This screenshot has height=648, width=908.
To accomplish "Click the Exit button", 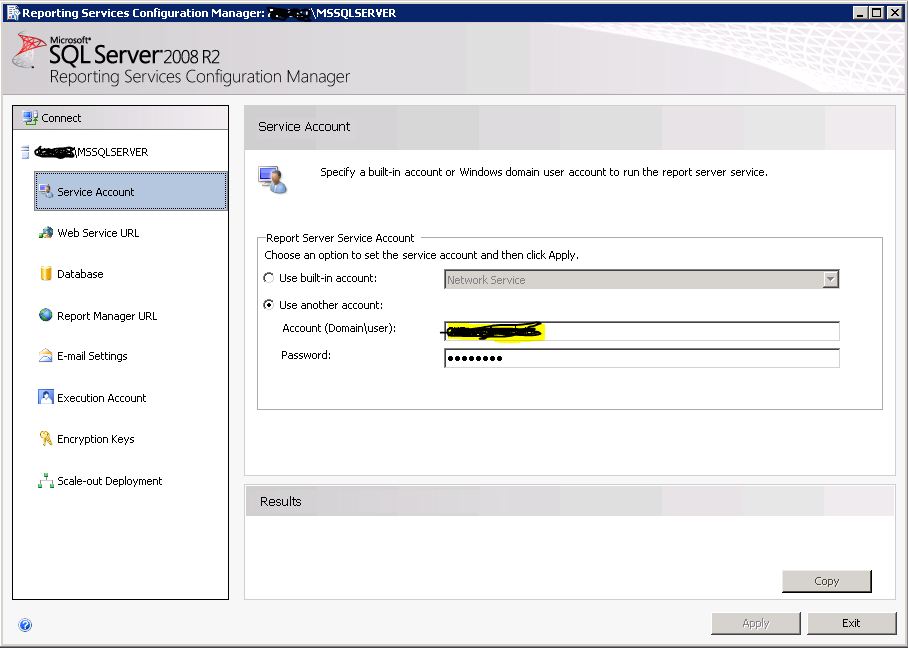I will [x=851, y=623].
